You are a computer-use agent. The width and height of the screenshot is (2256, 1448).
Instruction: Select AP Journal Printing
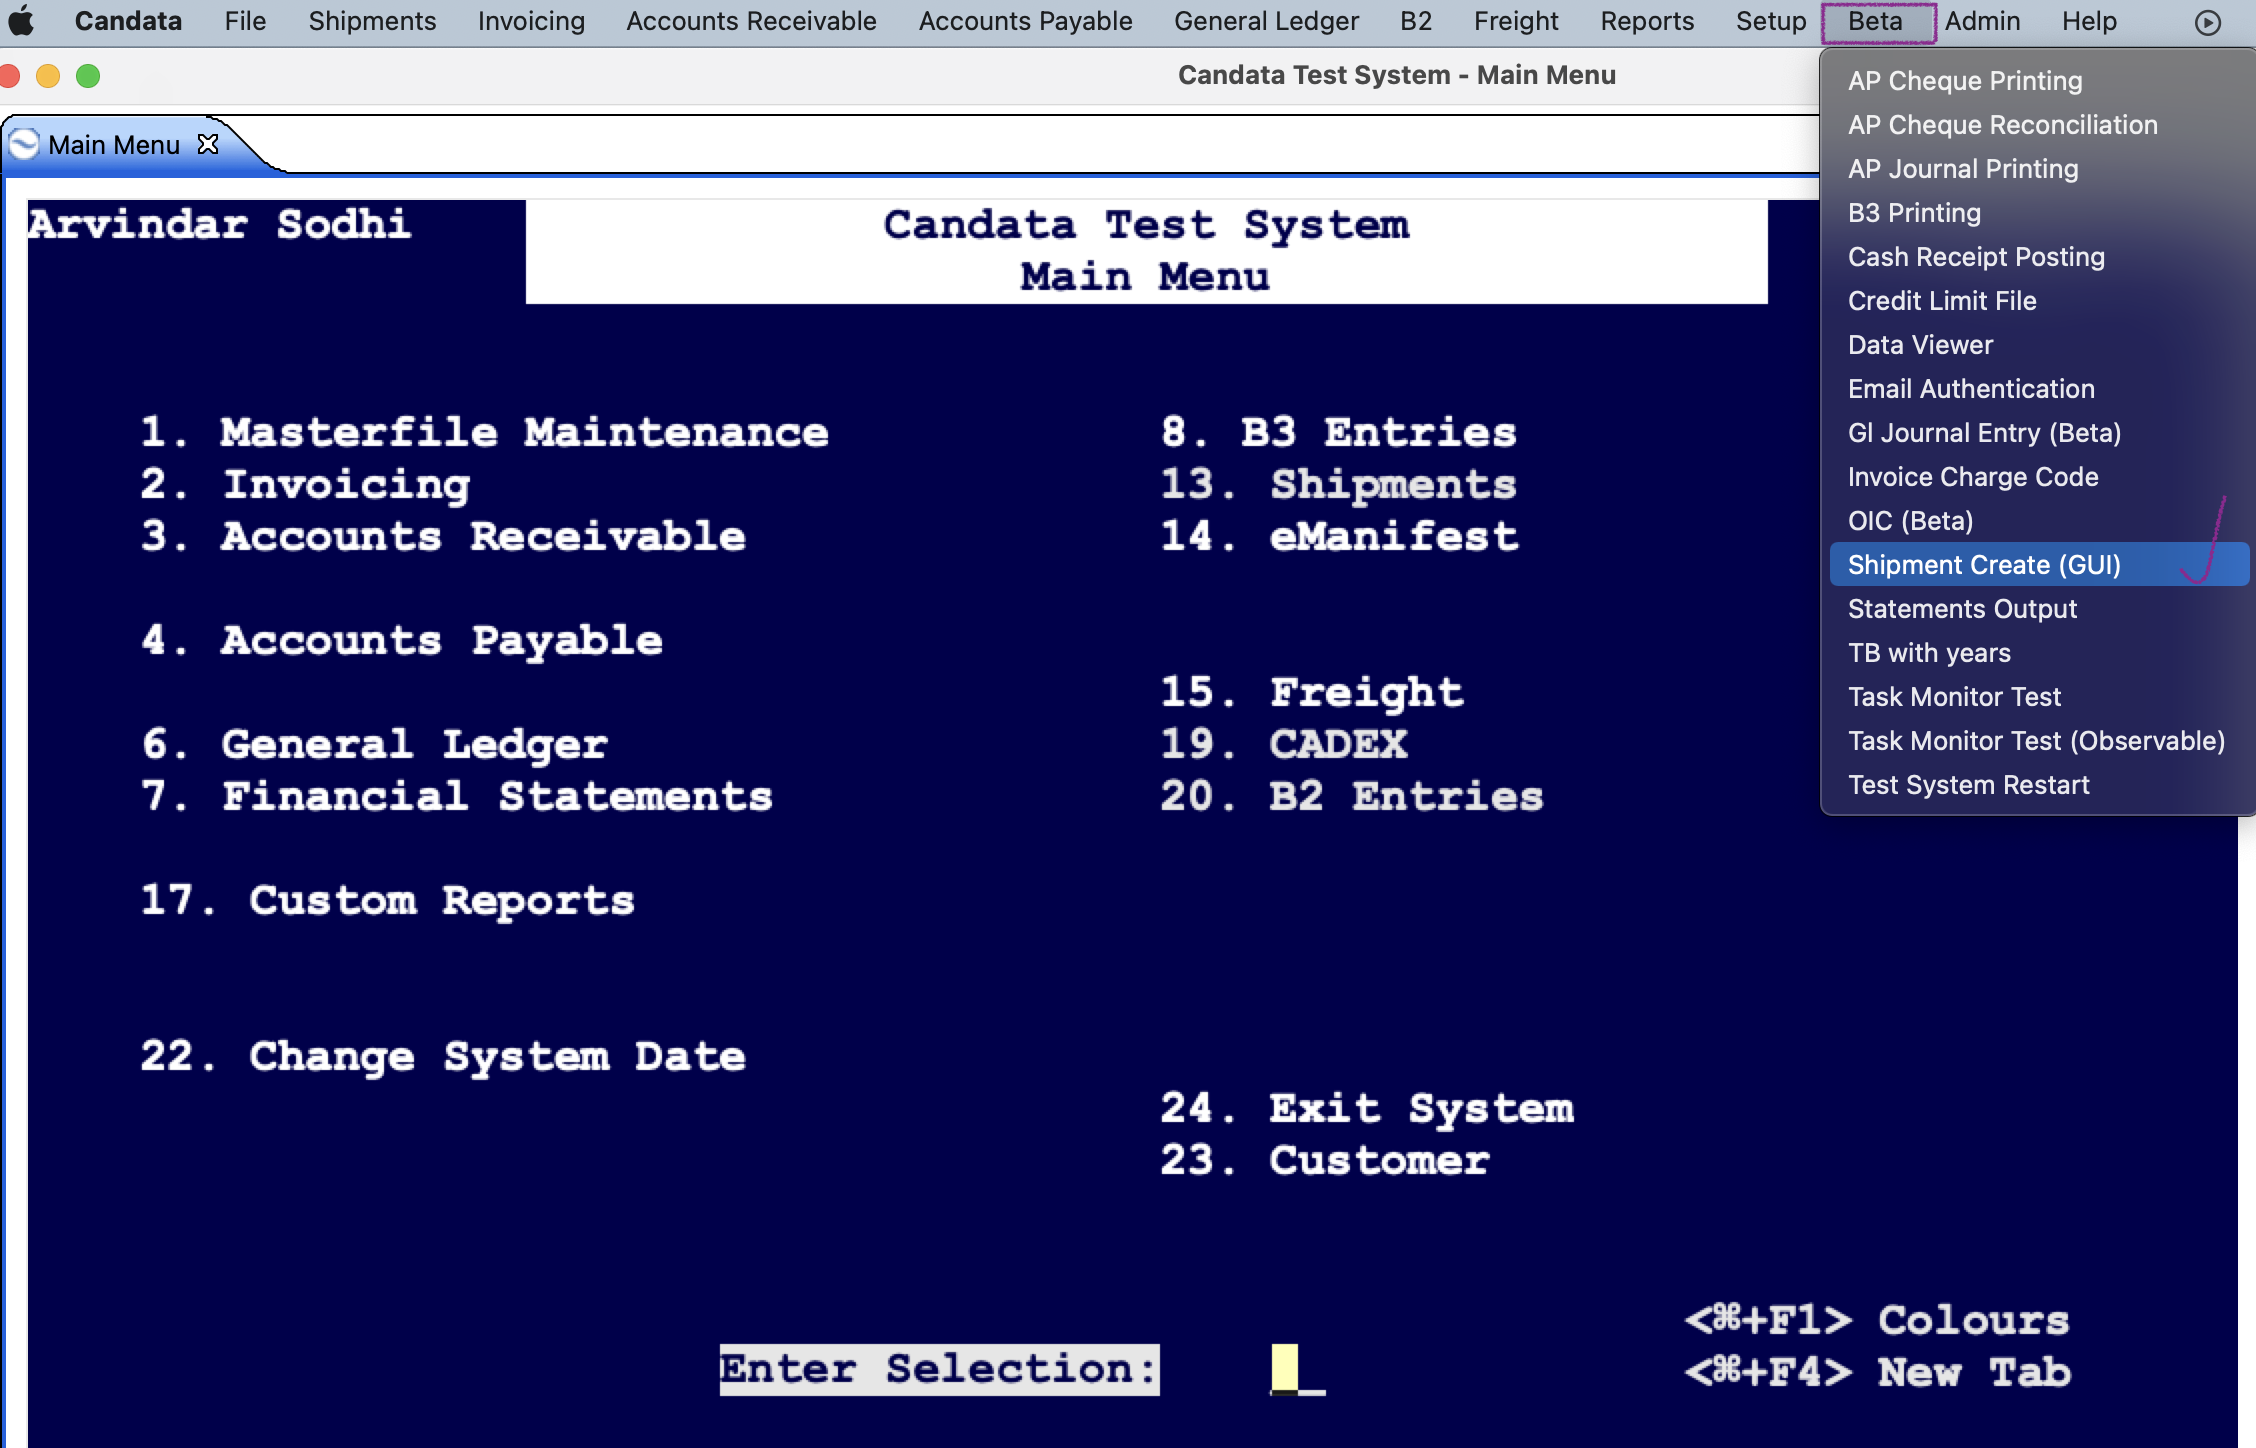pos(2039,169)
